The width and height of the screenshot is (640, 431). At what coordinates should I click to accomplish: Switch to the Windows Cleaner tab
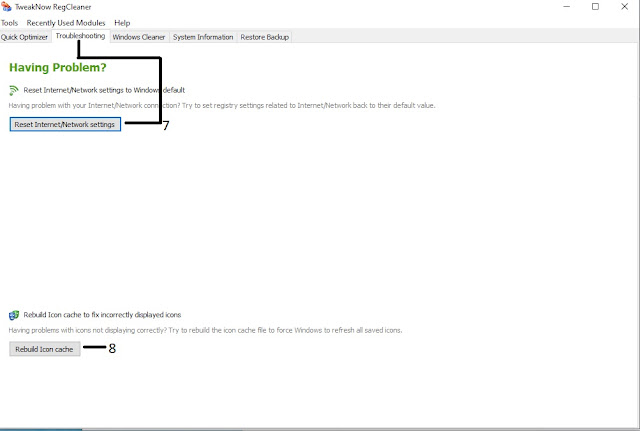(x=139, y=37)
